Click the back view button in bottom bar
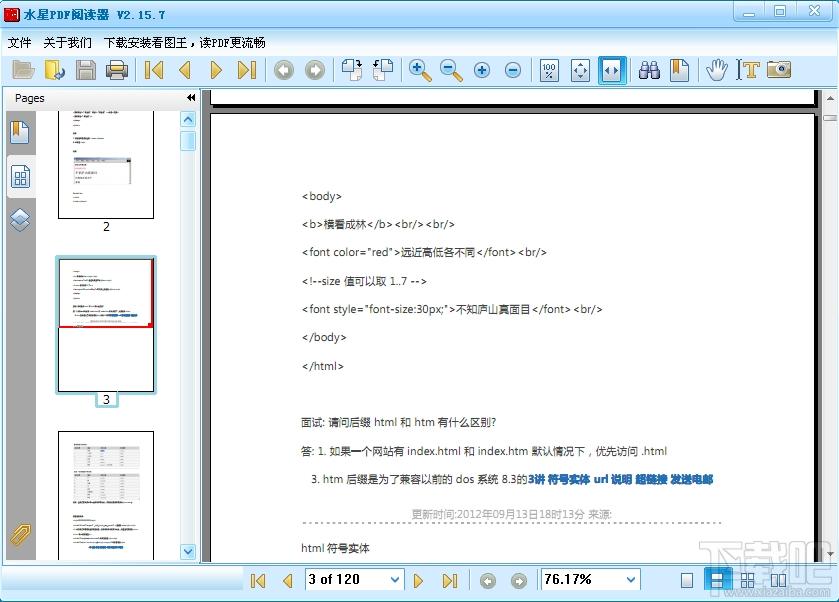The image size is (839, 602). (x=487, y=581)
